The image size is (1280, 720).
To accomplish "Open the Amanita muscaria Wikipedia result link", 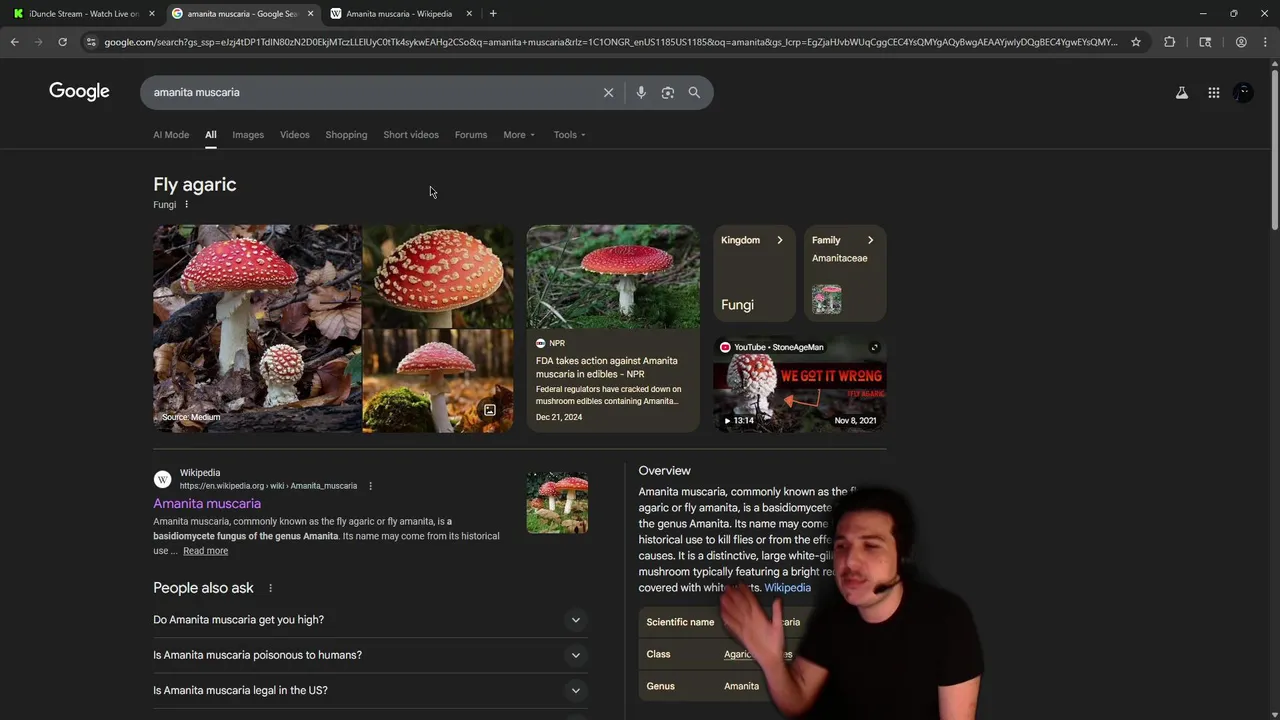I will [207, 504].
